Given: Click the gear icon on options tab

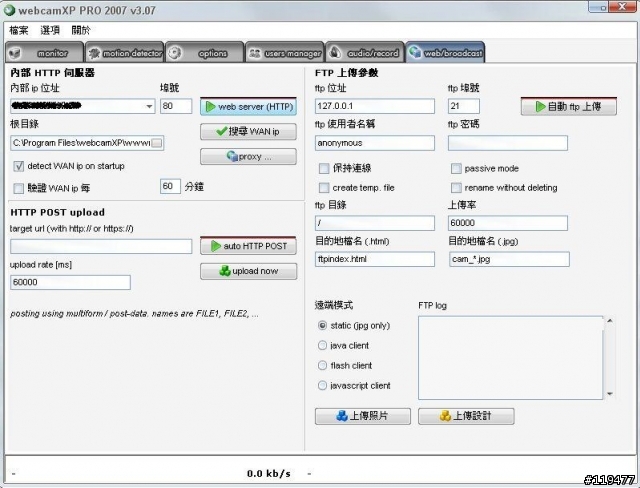Looking at the screenshot, I should (x=176, y=53).
